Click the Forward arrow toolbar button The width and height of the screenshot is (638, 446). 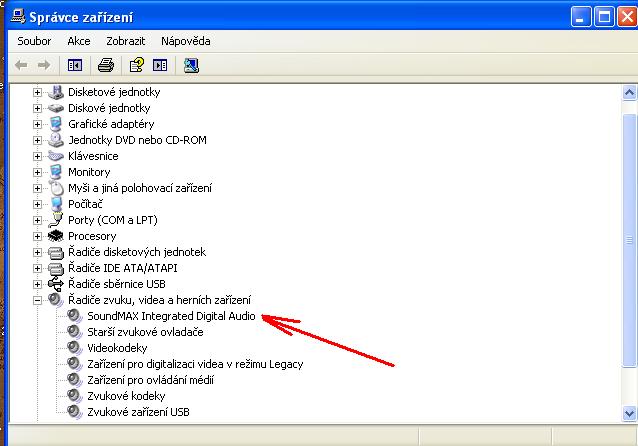(44, 65)
